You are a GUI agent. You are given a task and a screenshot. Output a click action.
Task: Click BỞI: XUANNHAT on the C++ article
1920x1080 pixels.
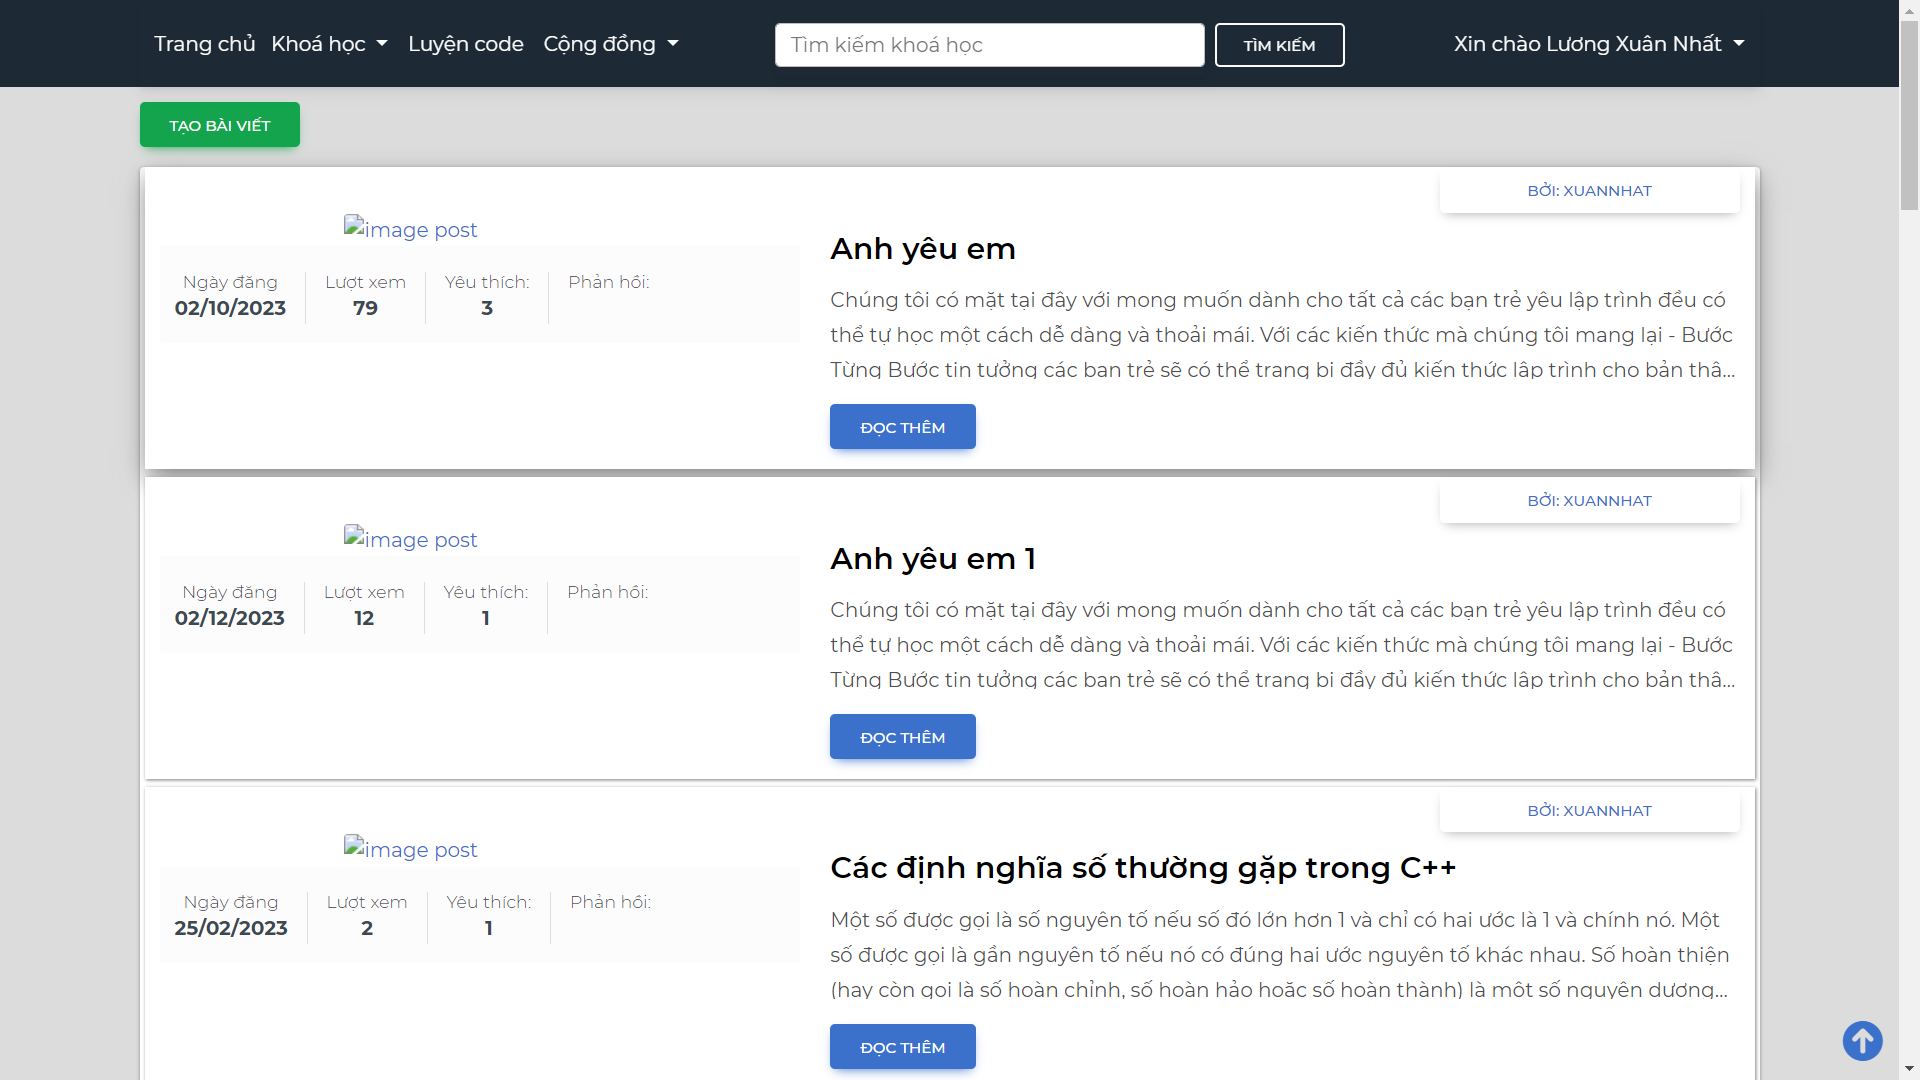point(1589,810)
